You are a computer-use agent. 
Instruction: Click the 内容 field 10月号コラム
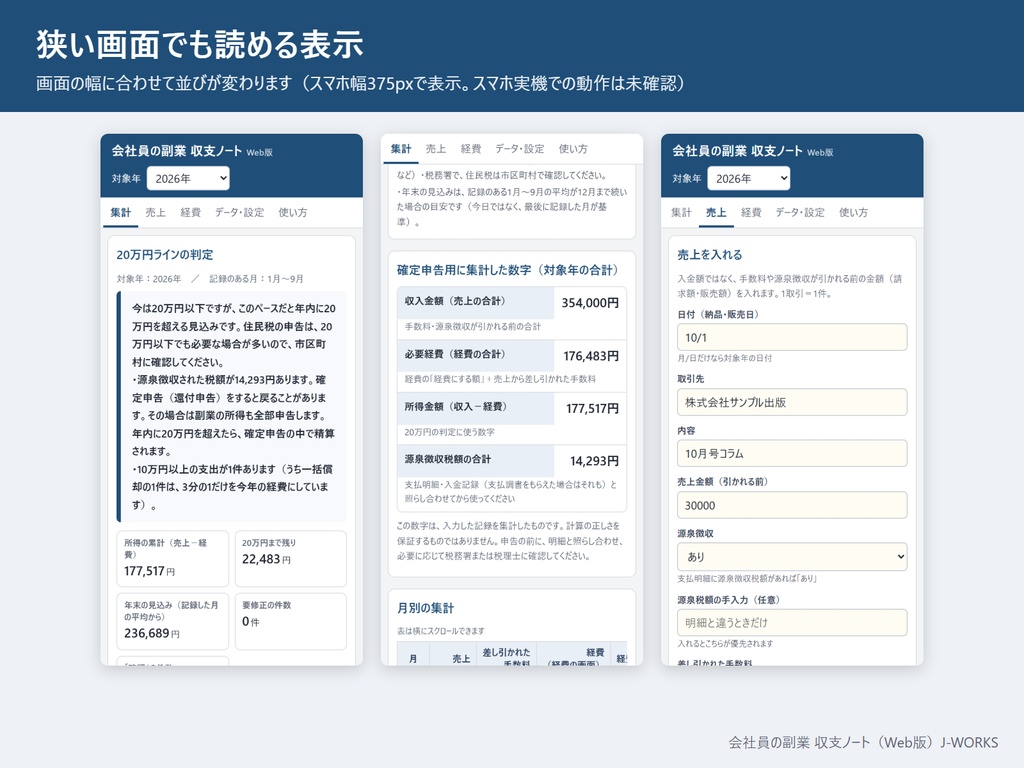792,453
